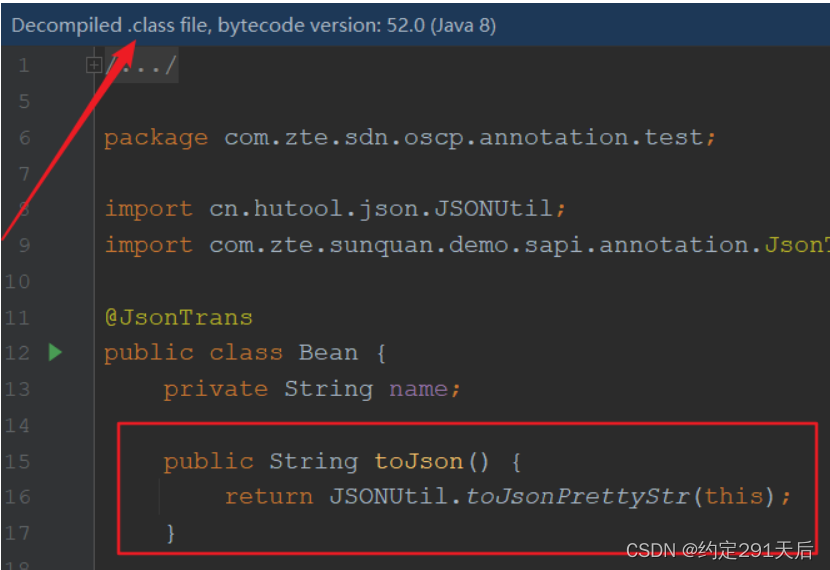Click the return keyword on line 16
Screen dimensions: 830x570
269,497
